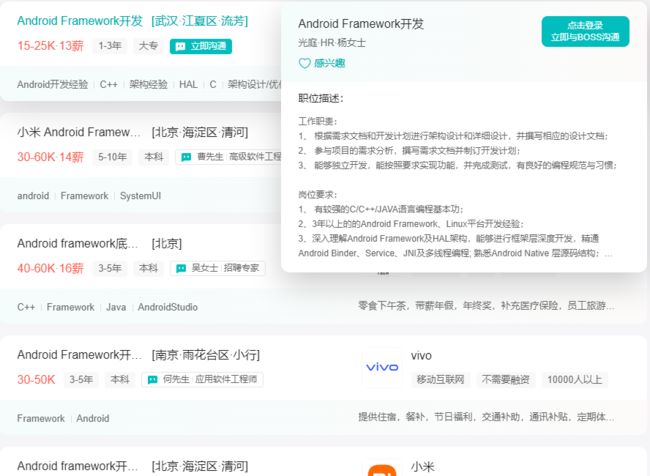
Task: Click the vivo company logo
Action: click(x=382, y=367)
